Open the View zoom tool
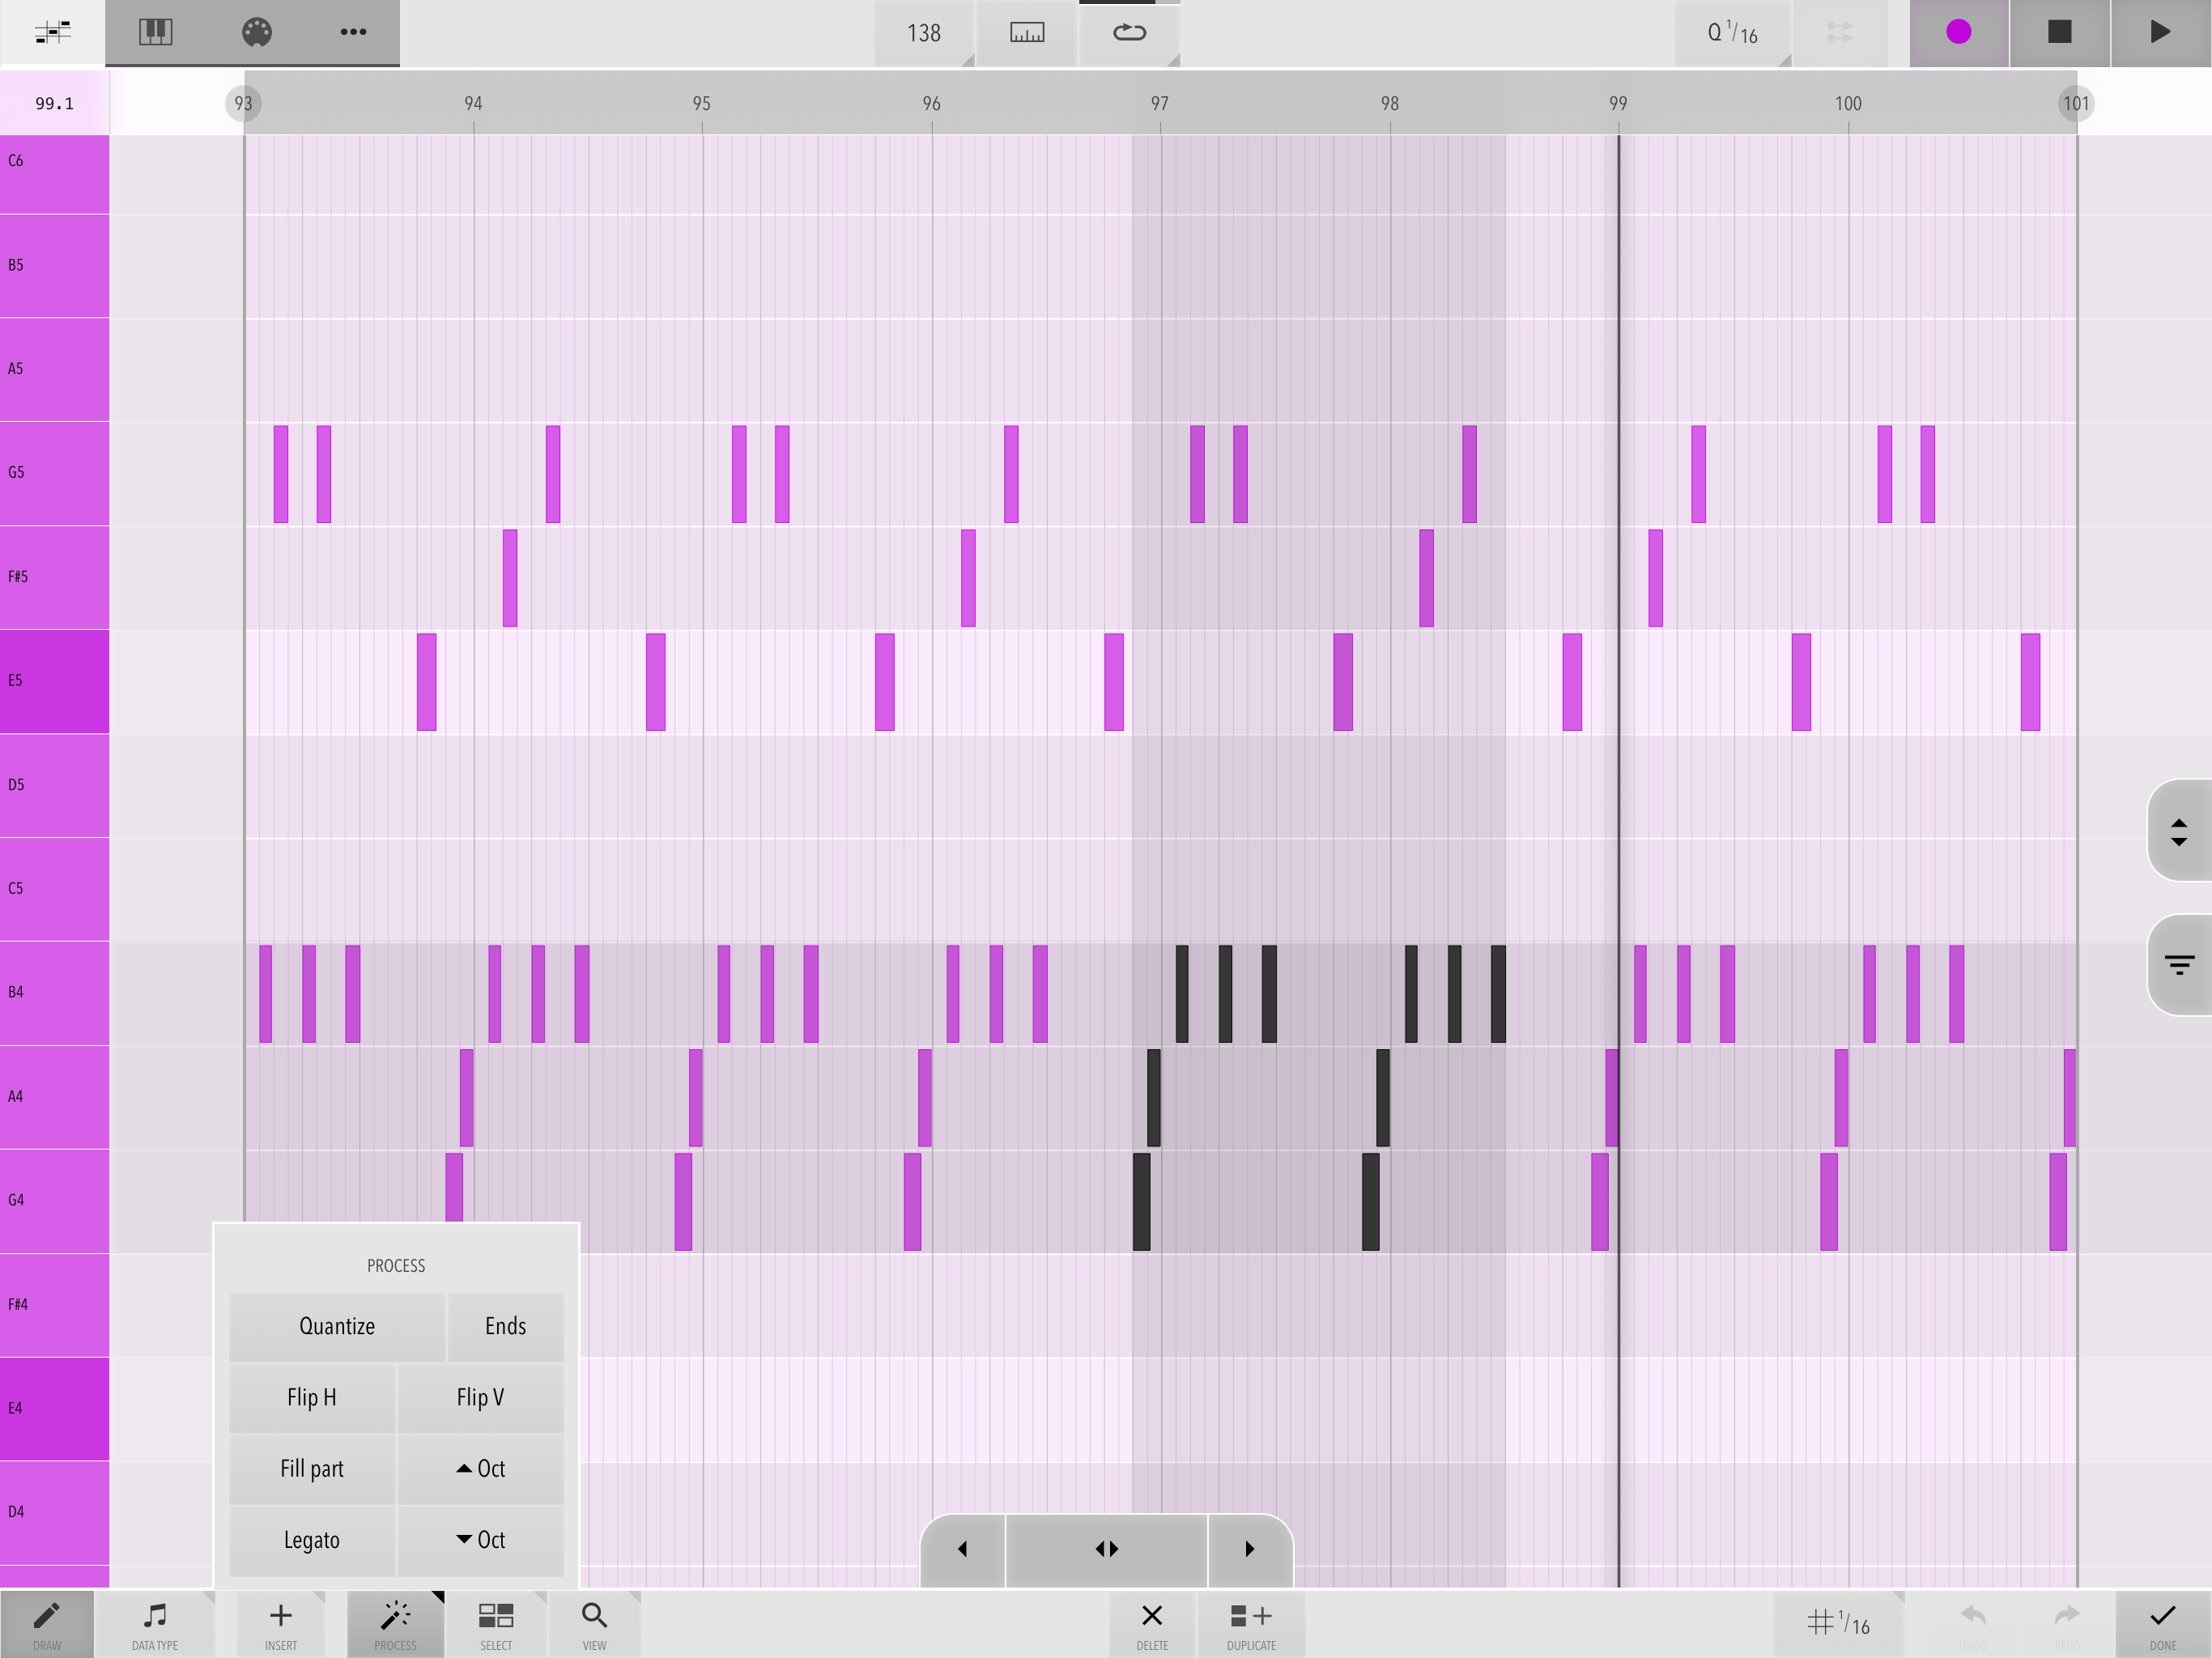Screen dimensions: 2212x1658 (x=594, y=1623)
